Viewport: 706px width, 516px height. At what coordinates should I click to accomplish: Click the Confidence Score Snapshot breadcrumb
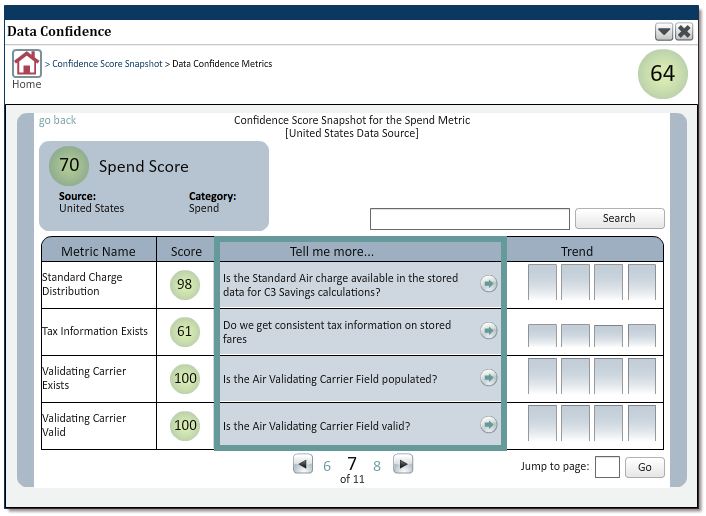pos(107,63)
